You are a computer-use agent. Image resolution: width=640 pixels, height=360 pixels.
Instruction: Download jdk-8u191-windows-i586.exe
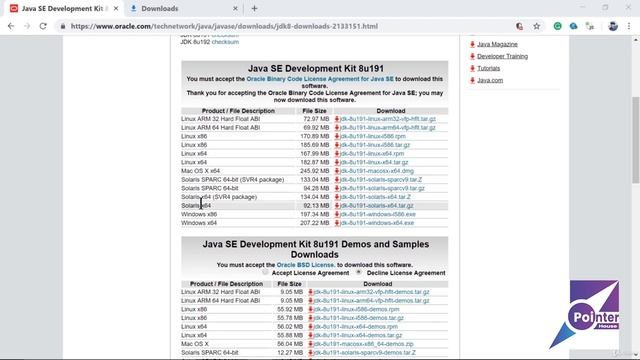(378, 214)
